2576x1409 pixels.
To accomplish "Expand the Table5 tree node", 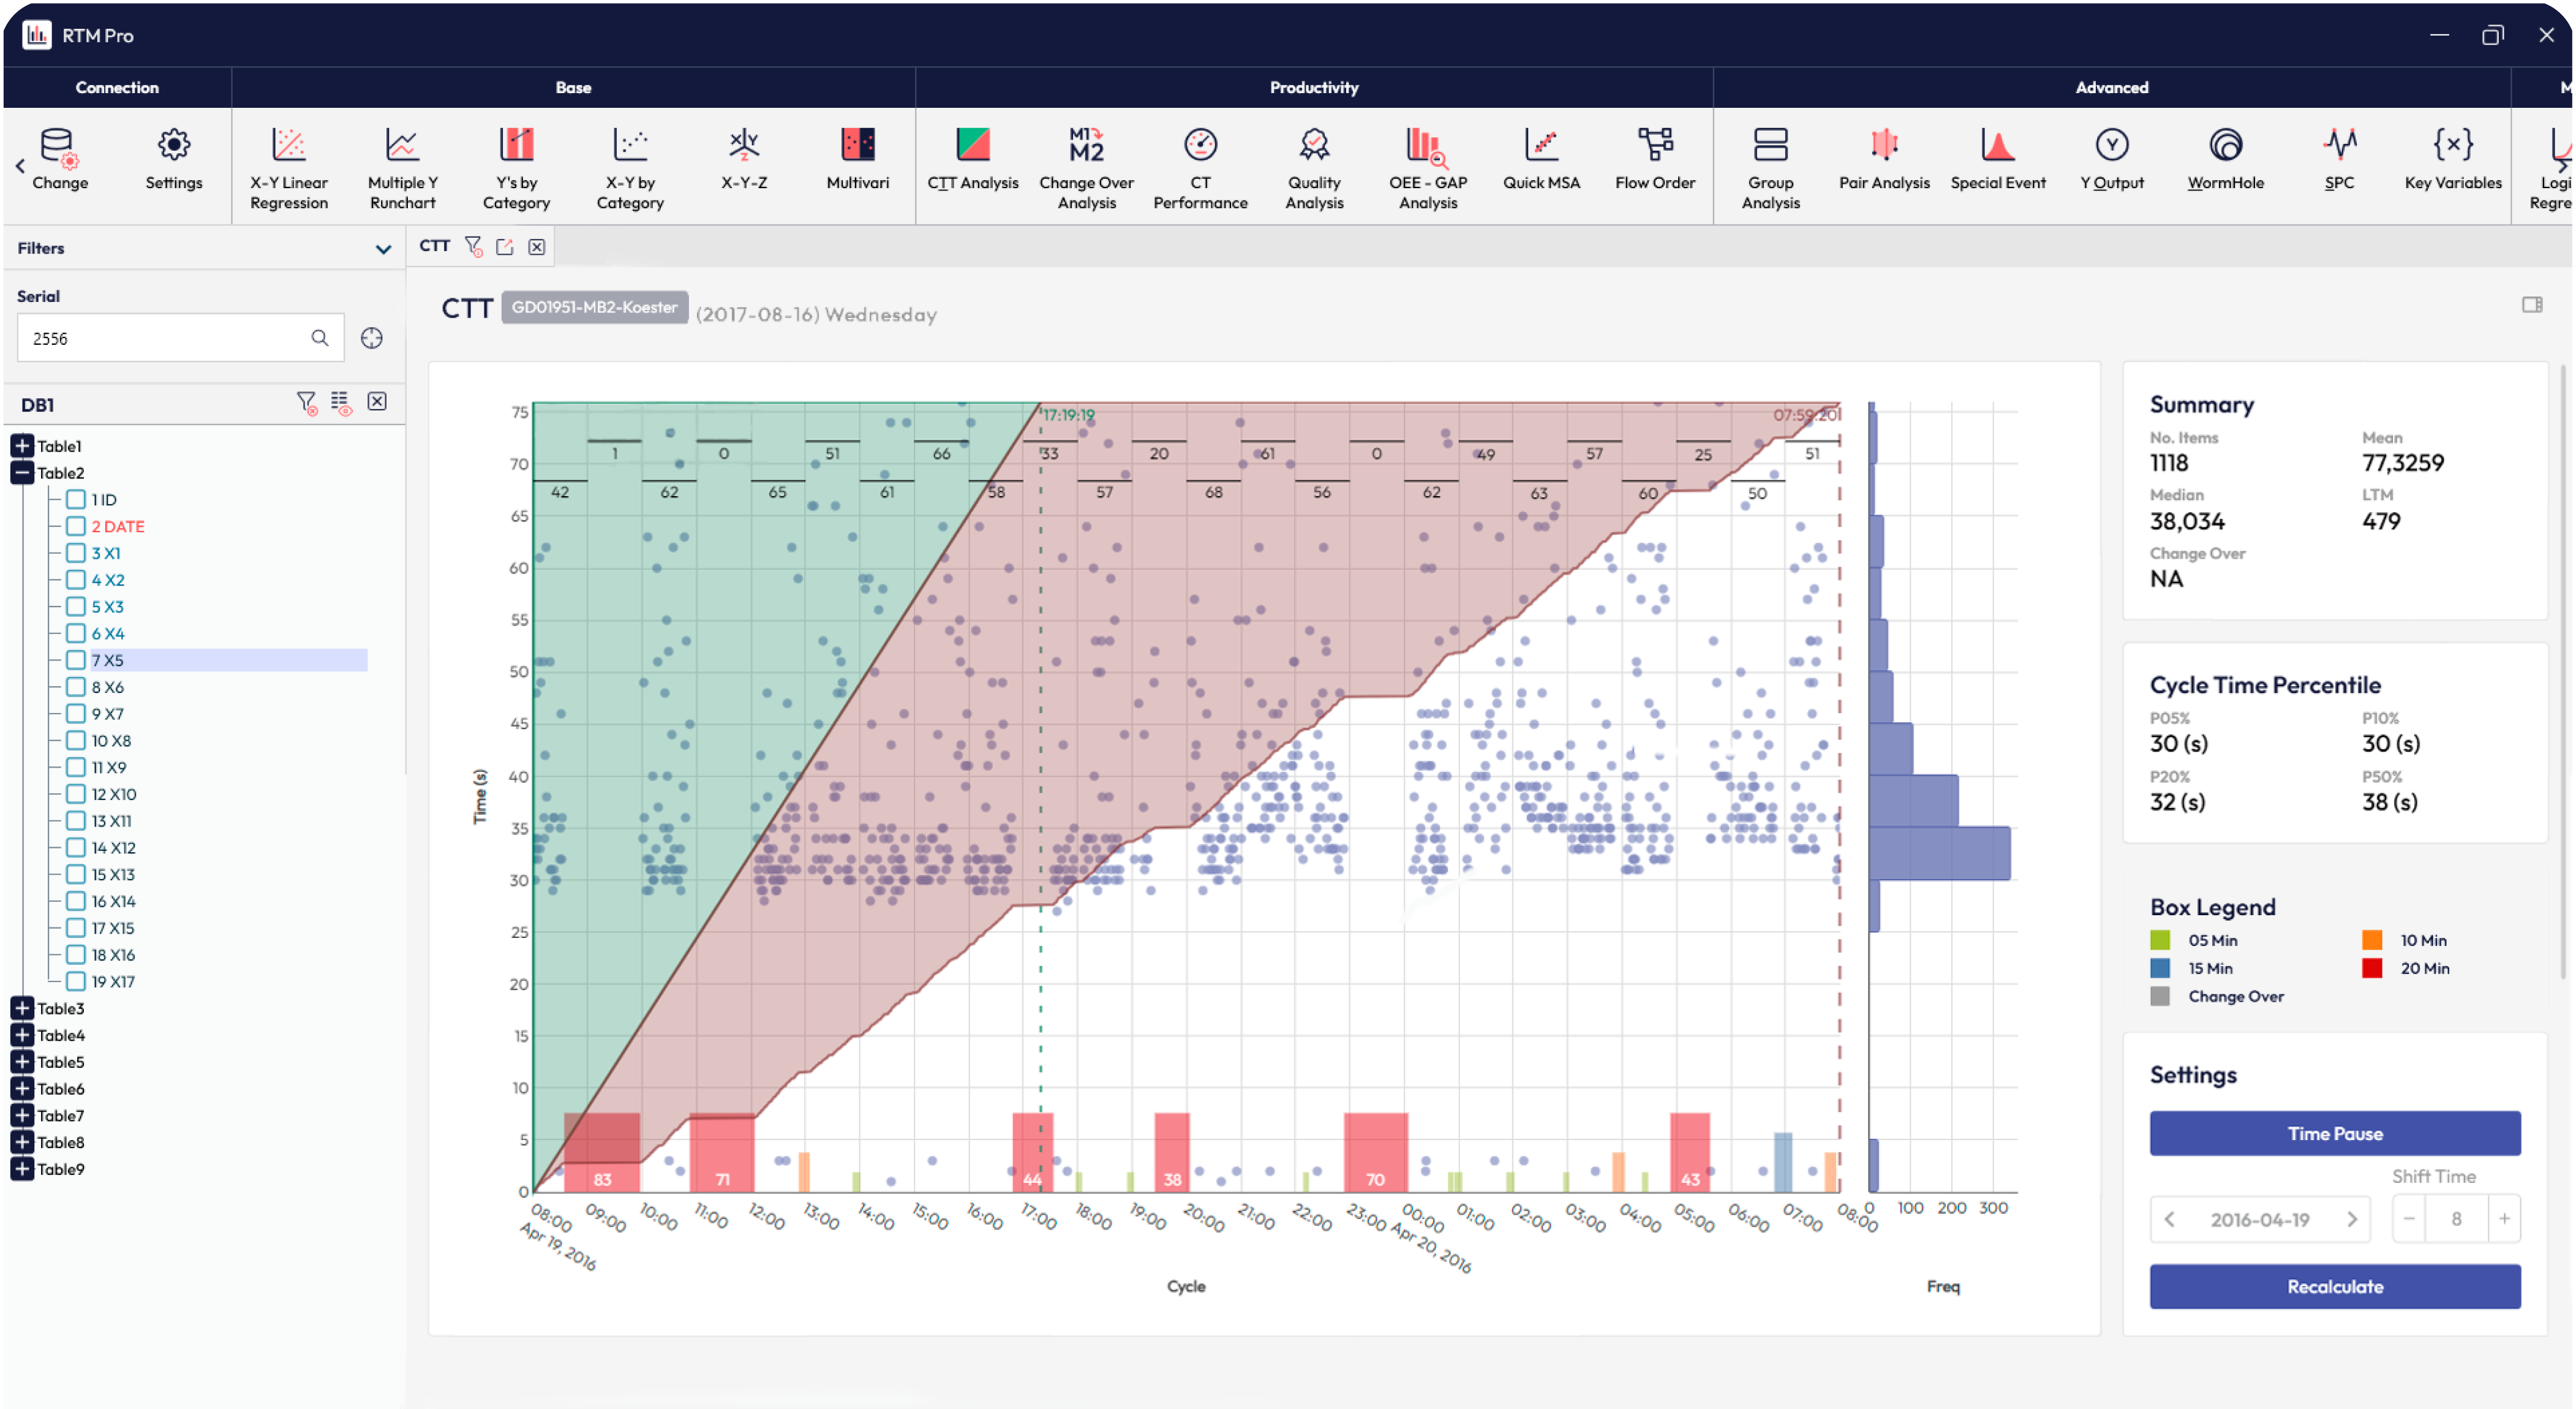I will click(22, 1062).
